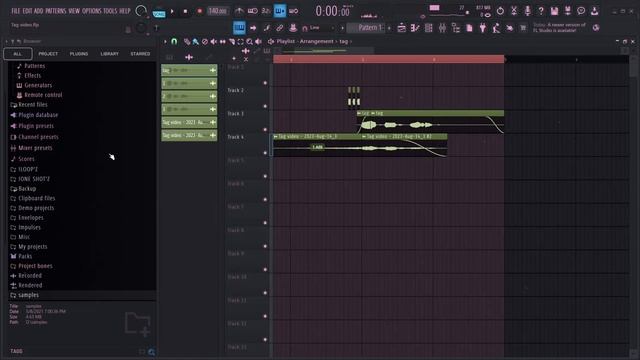The height and width of the screenshot is (360, 640).
Task: Toggle loop recording icon
Action: [293, 11]
